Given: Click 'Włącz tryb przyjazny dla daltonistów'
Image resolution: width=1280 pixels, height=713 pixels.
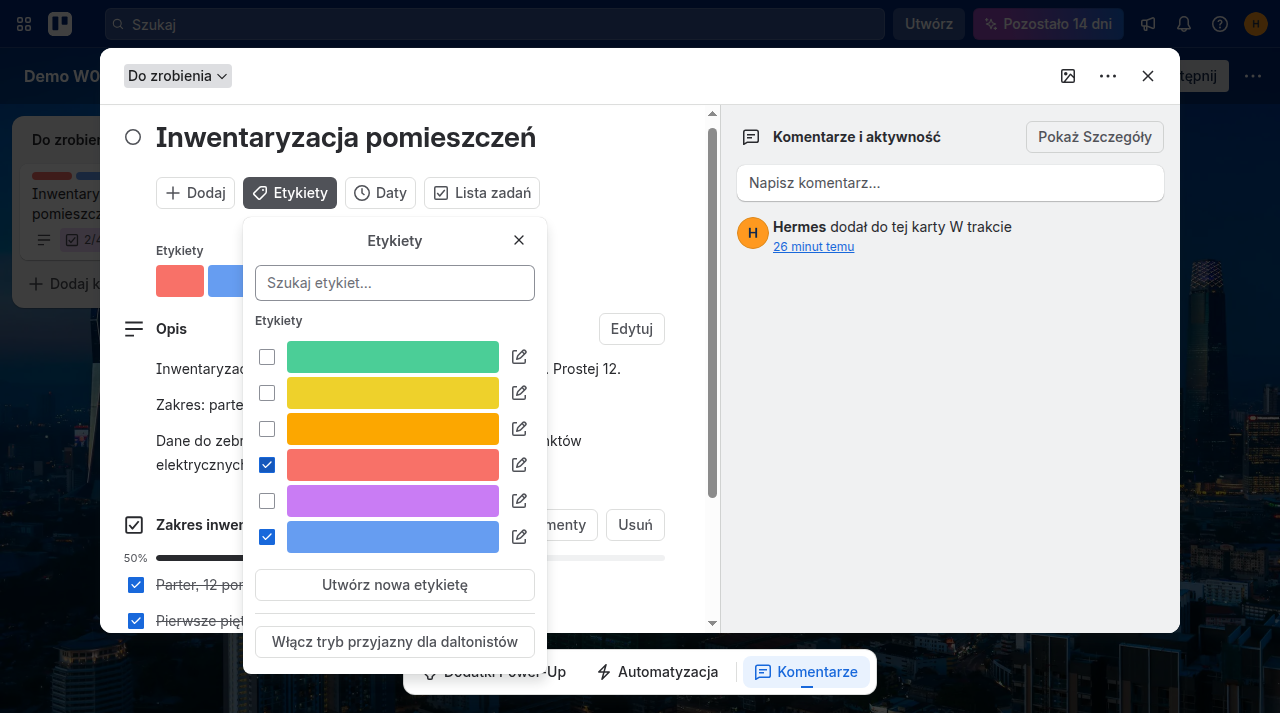Looking at the screenshot, I should pyautogui.click(x=395, y=642).
